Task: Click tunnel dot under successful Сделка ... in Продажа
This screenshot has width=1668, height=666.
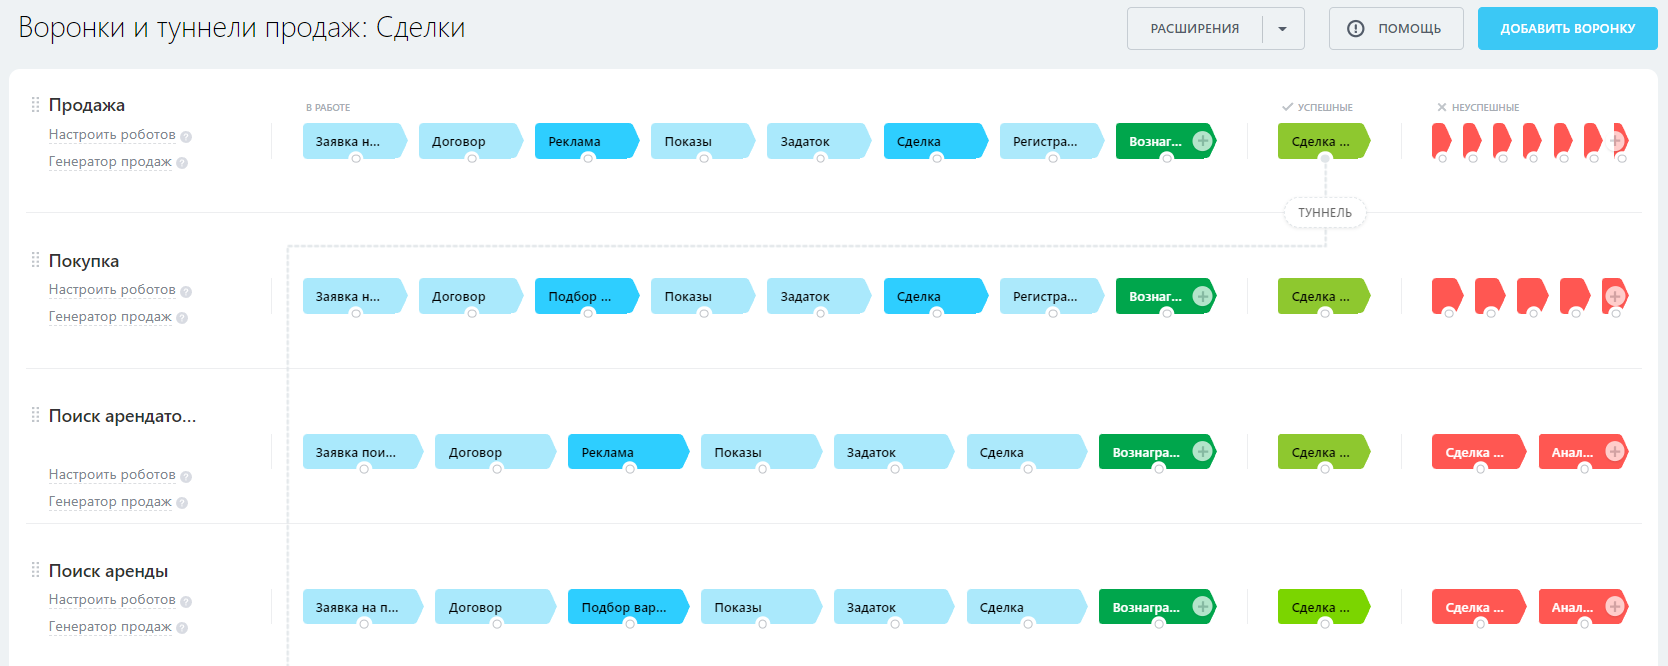Action: [1325, 158]
